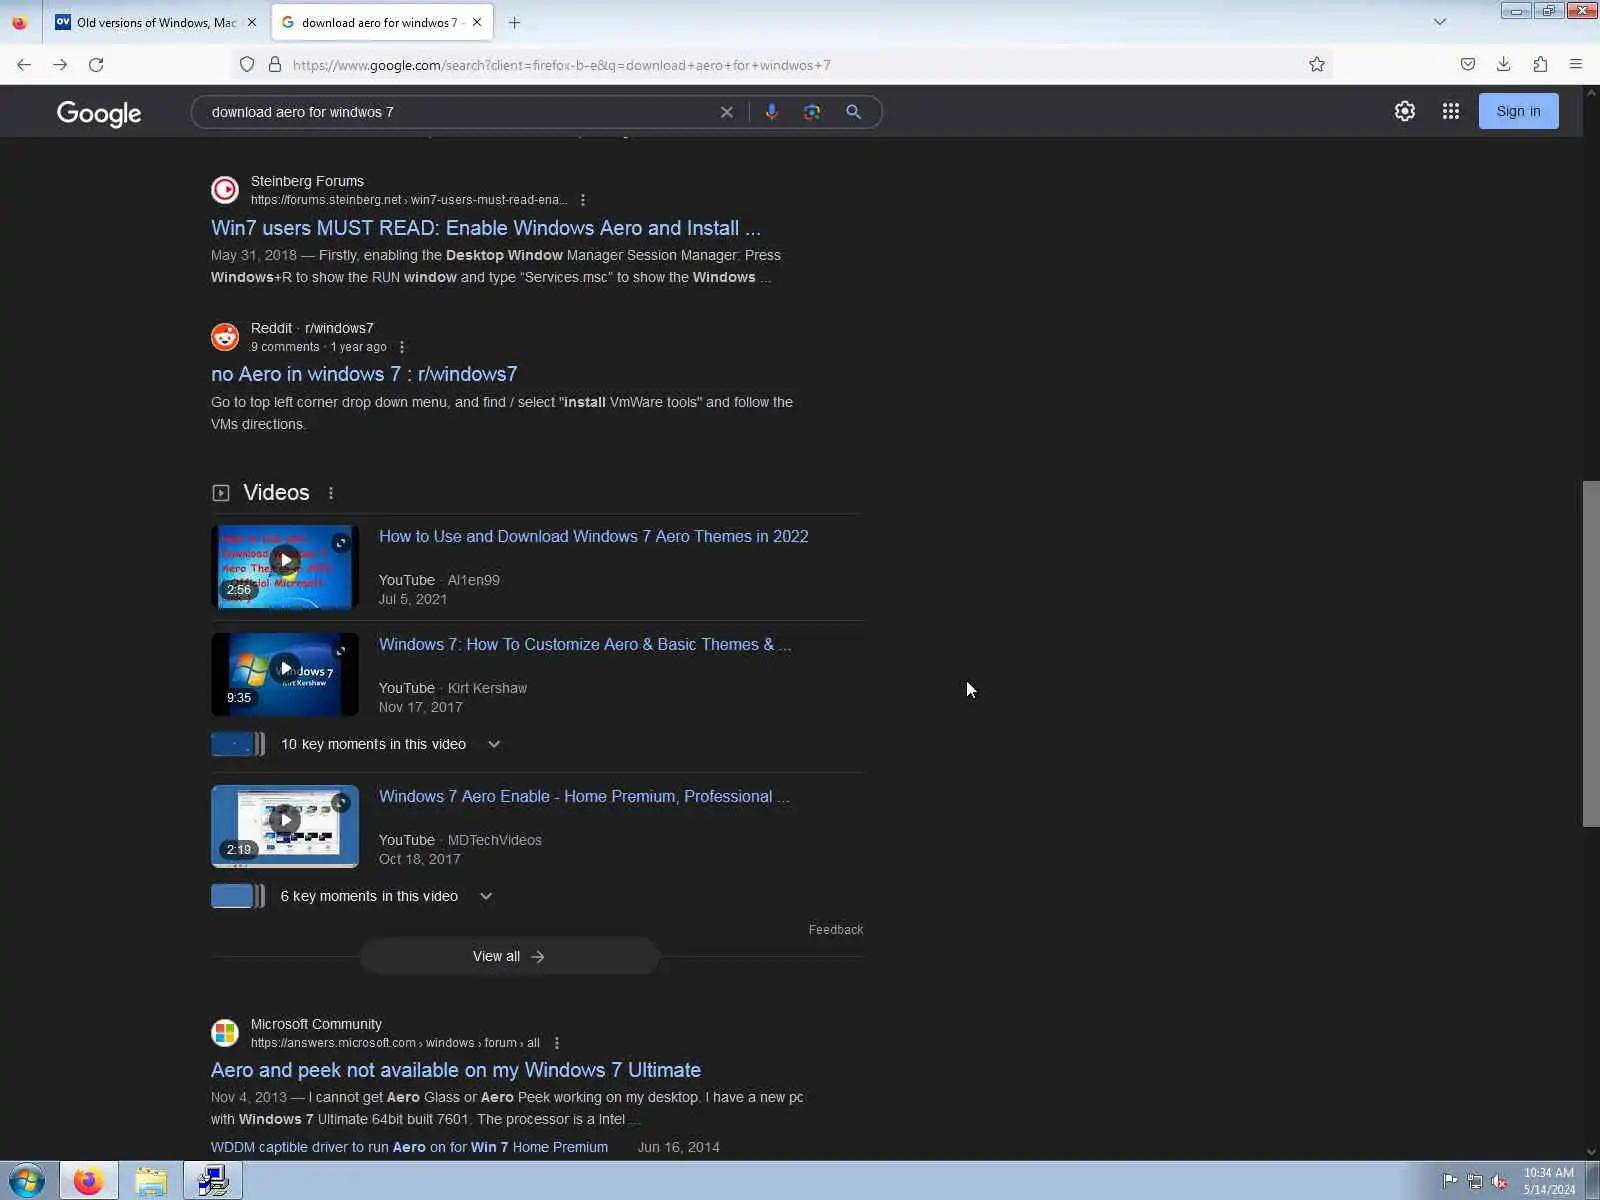Focus the Firefox address bar

click(790, 65)
